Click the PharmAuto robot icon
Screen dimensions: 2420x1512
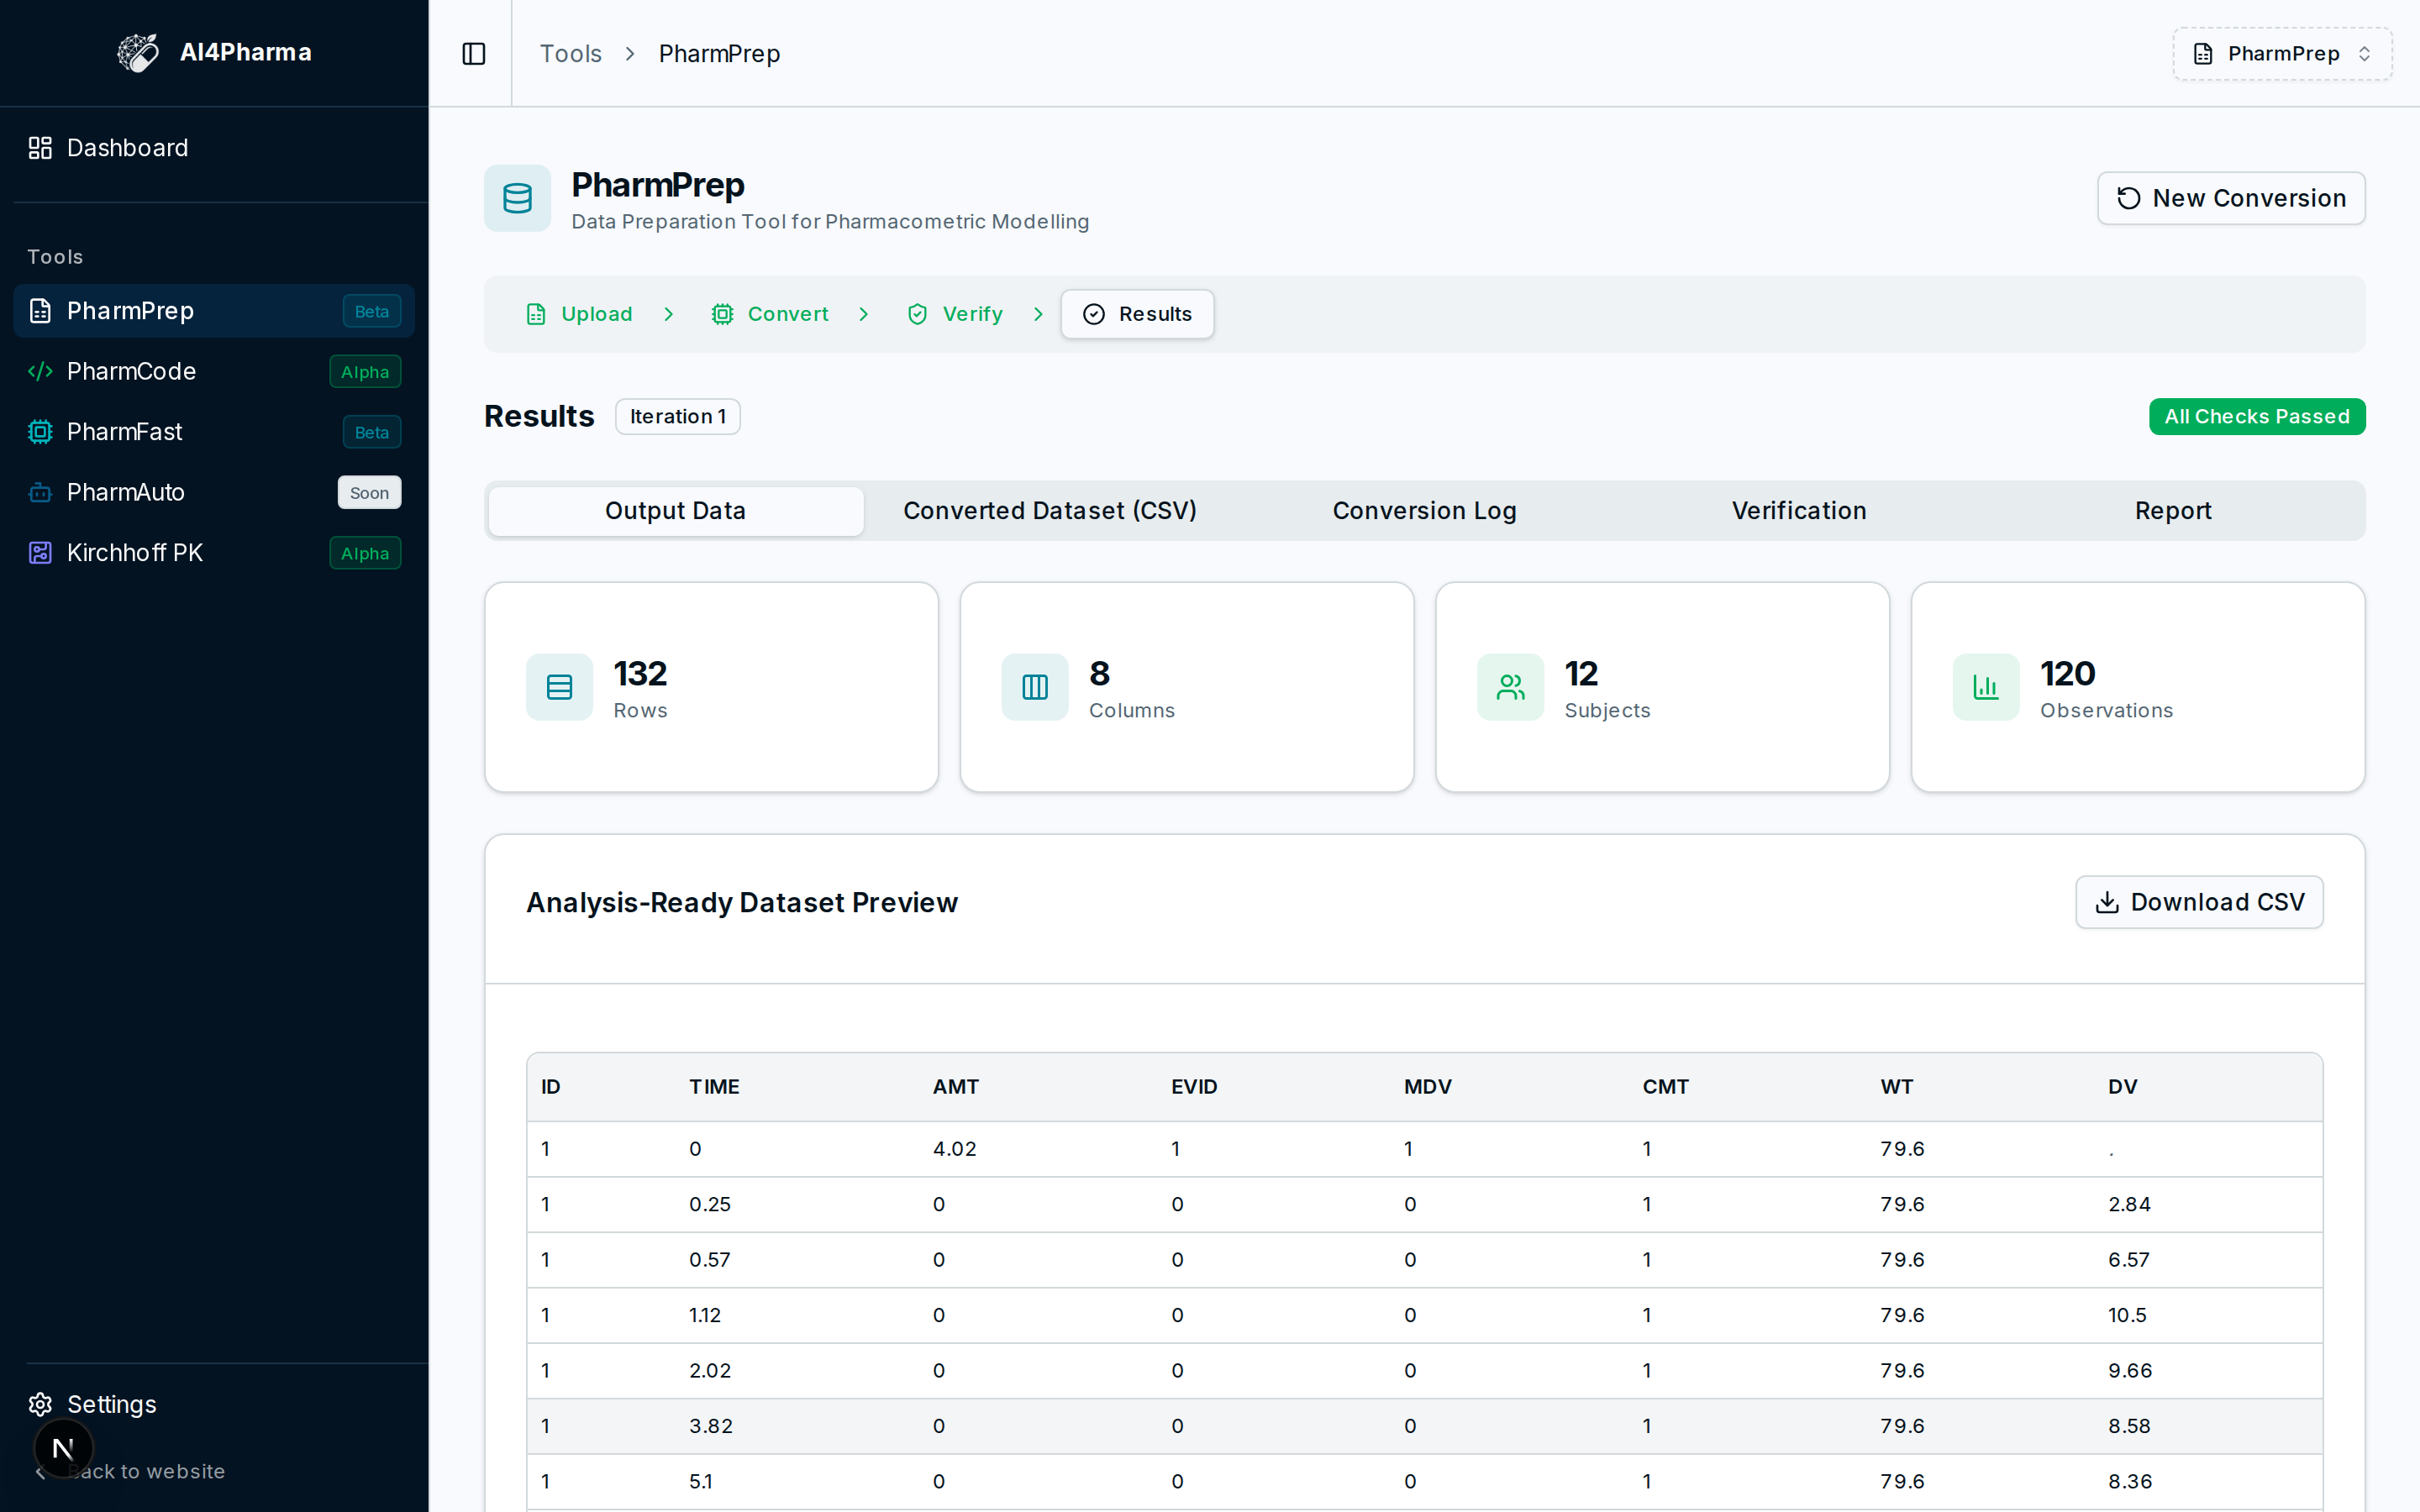pyautogui.click(x=40, y=493)
